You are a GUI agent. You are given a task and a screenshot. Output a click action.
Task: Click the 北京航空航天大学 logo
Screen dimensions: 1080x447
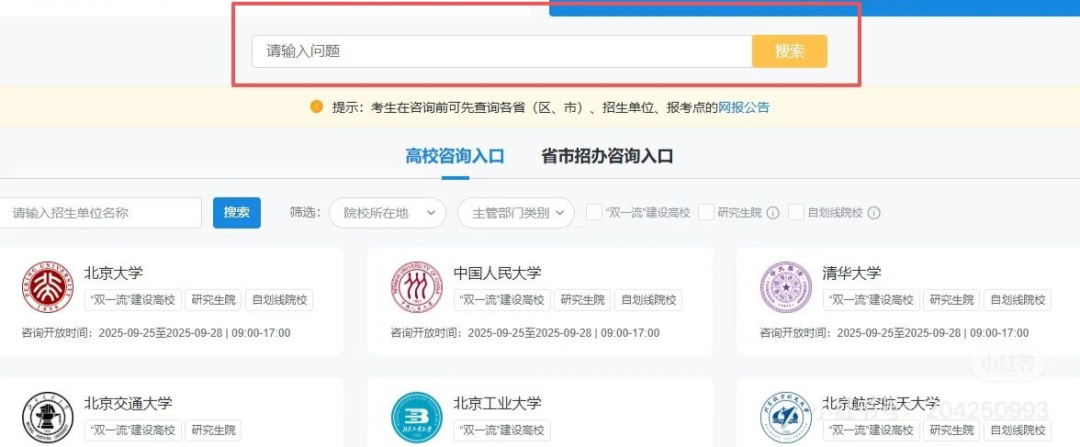786,417
